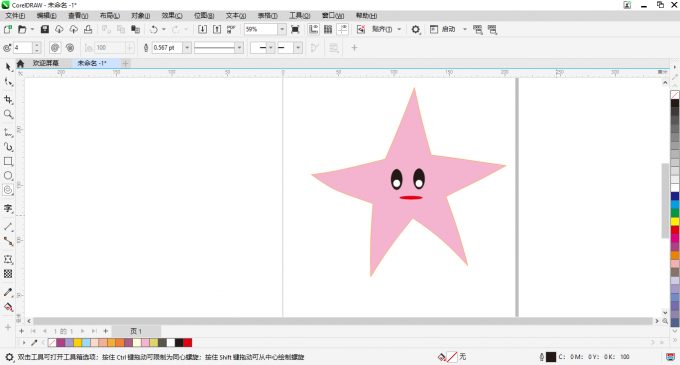
Task: Pick yellow swatch in right palette
Action: 675,222
